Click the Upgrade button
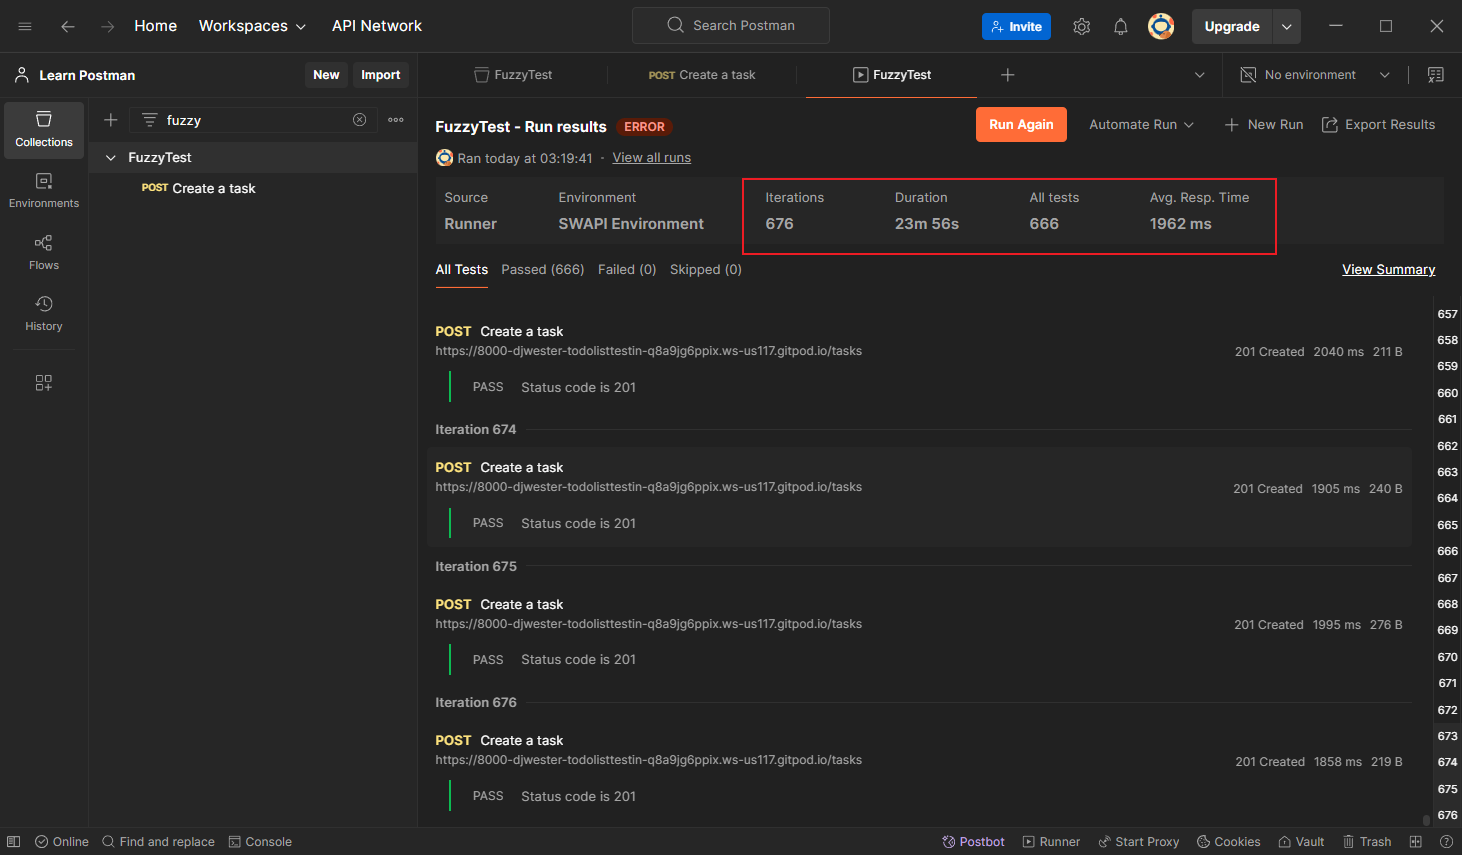Image resolution: width=1462 pixels, height=855 pixels. click(1232, 26)
